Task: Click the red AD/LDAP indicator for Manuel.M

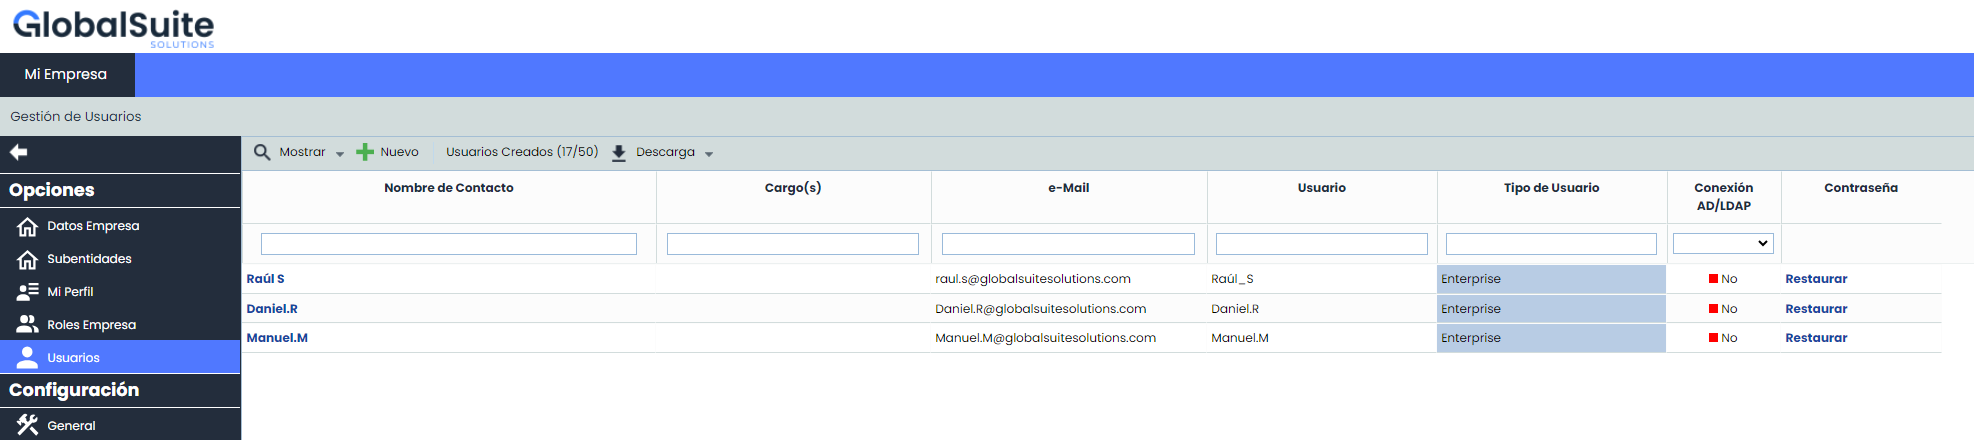Action: coord(1713,338)
